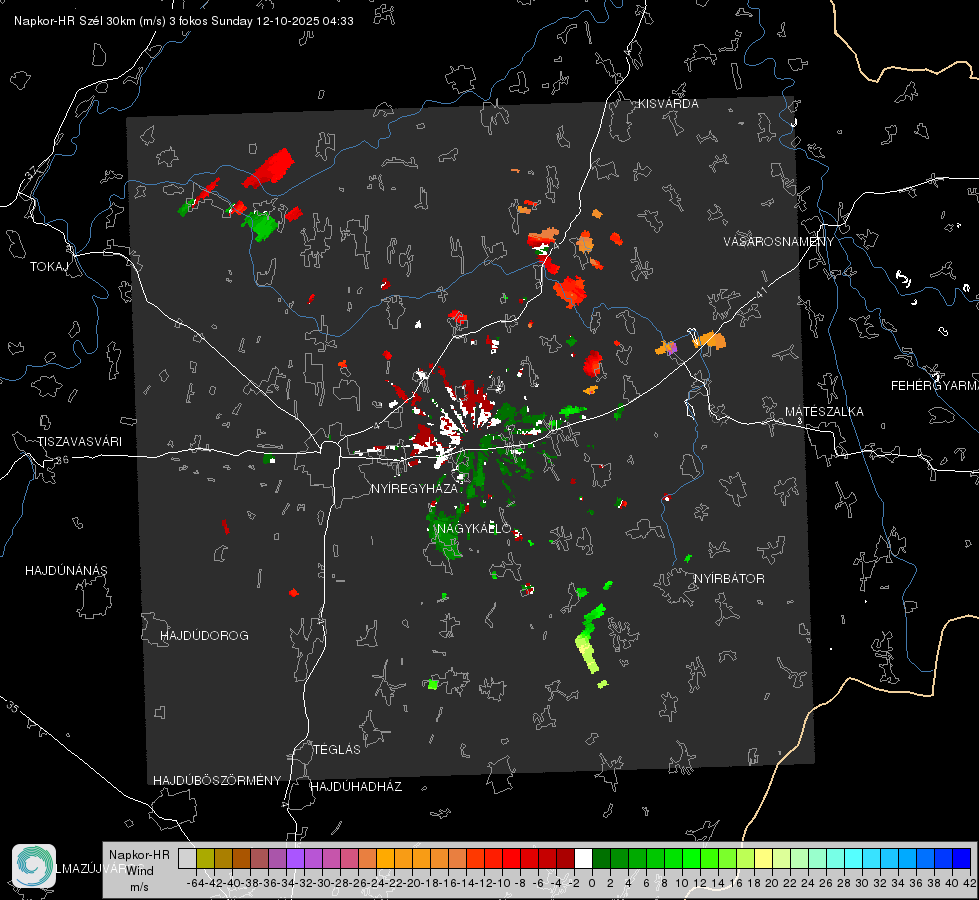Click the Napkor-HR legend title

pos(139,855)
